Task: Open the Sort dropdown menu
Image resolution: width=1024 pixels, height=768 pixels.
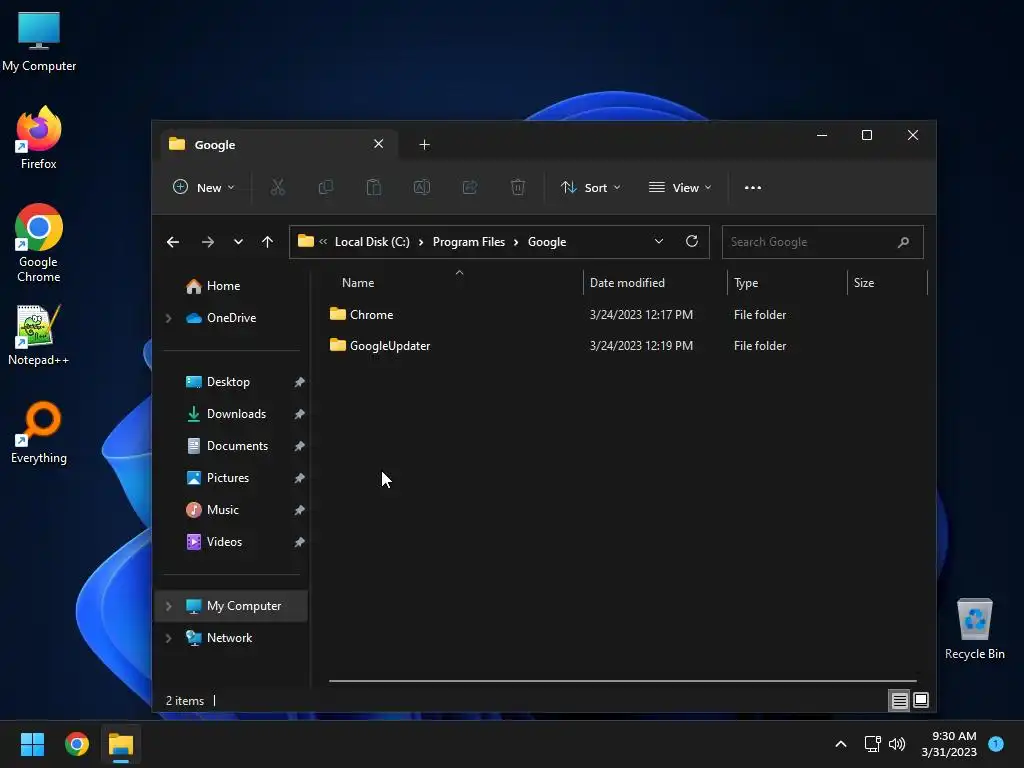Action: click(x=590, y=187)
